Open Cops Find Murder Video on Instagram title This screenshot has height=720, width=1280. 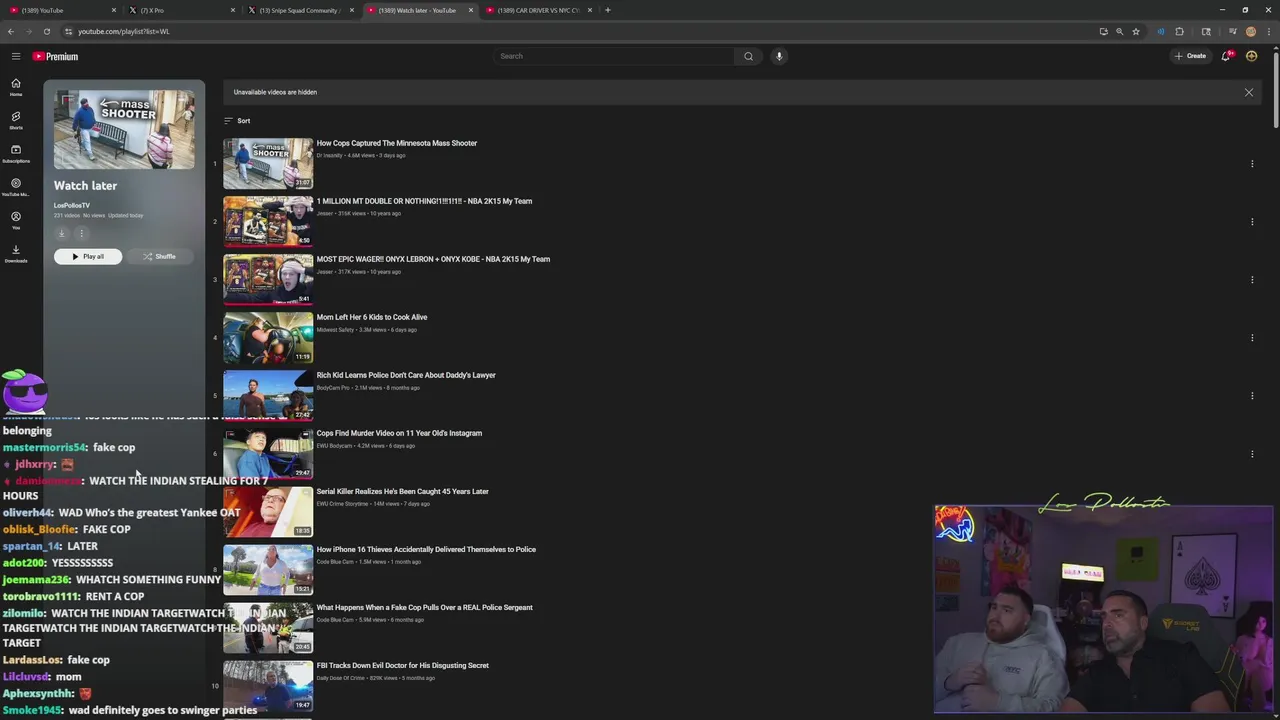(399, 433)
